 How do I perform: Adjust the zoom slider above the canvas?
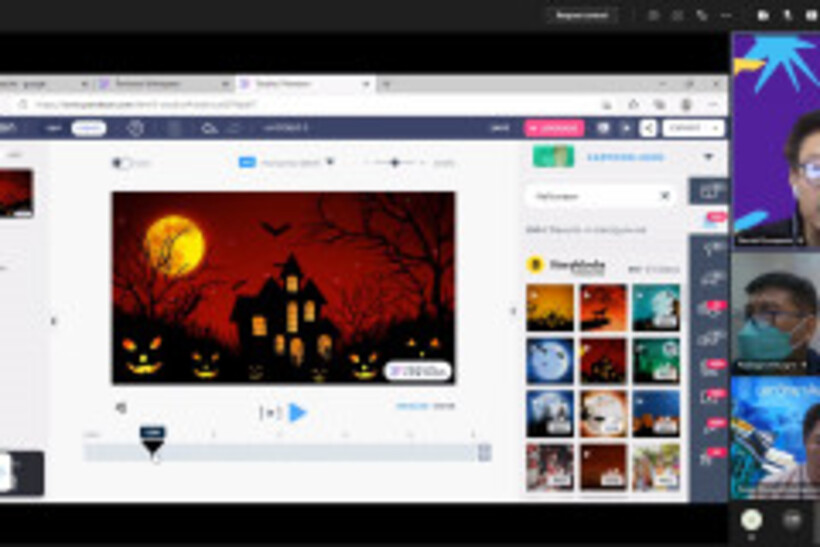tap(395, 162)
